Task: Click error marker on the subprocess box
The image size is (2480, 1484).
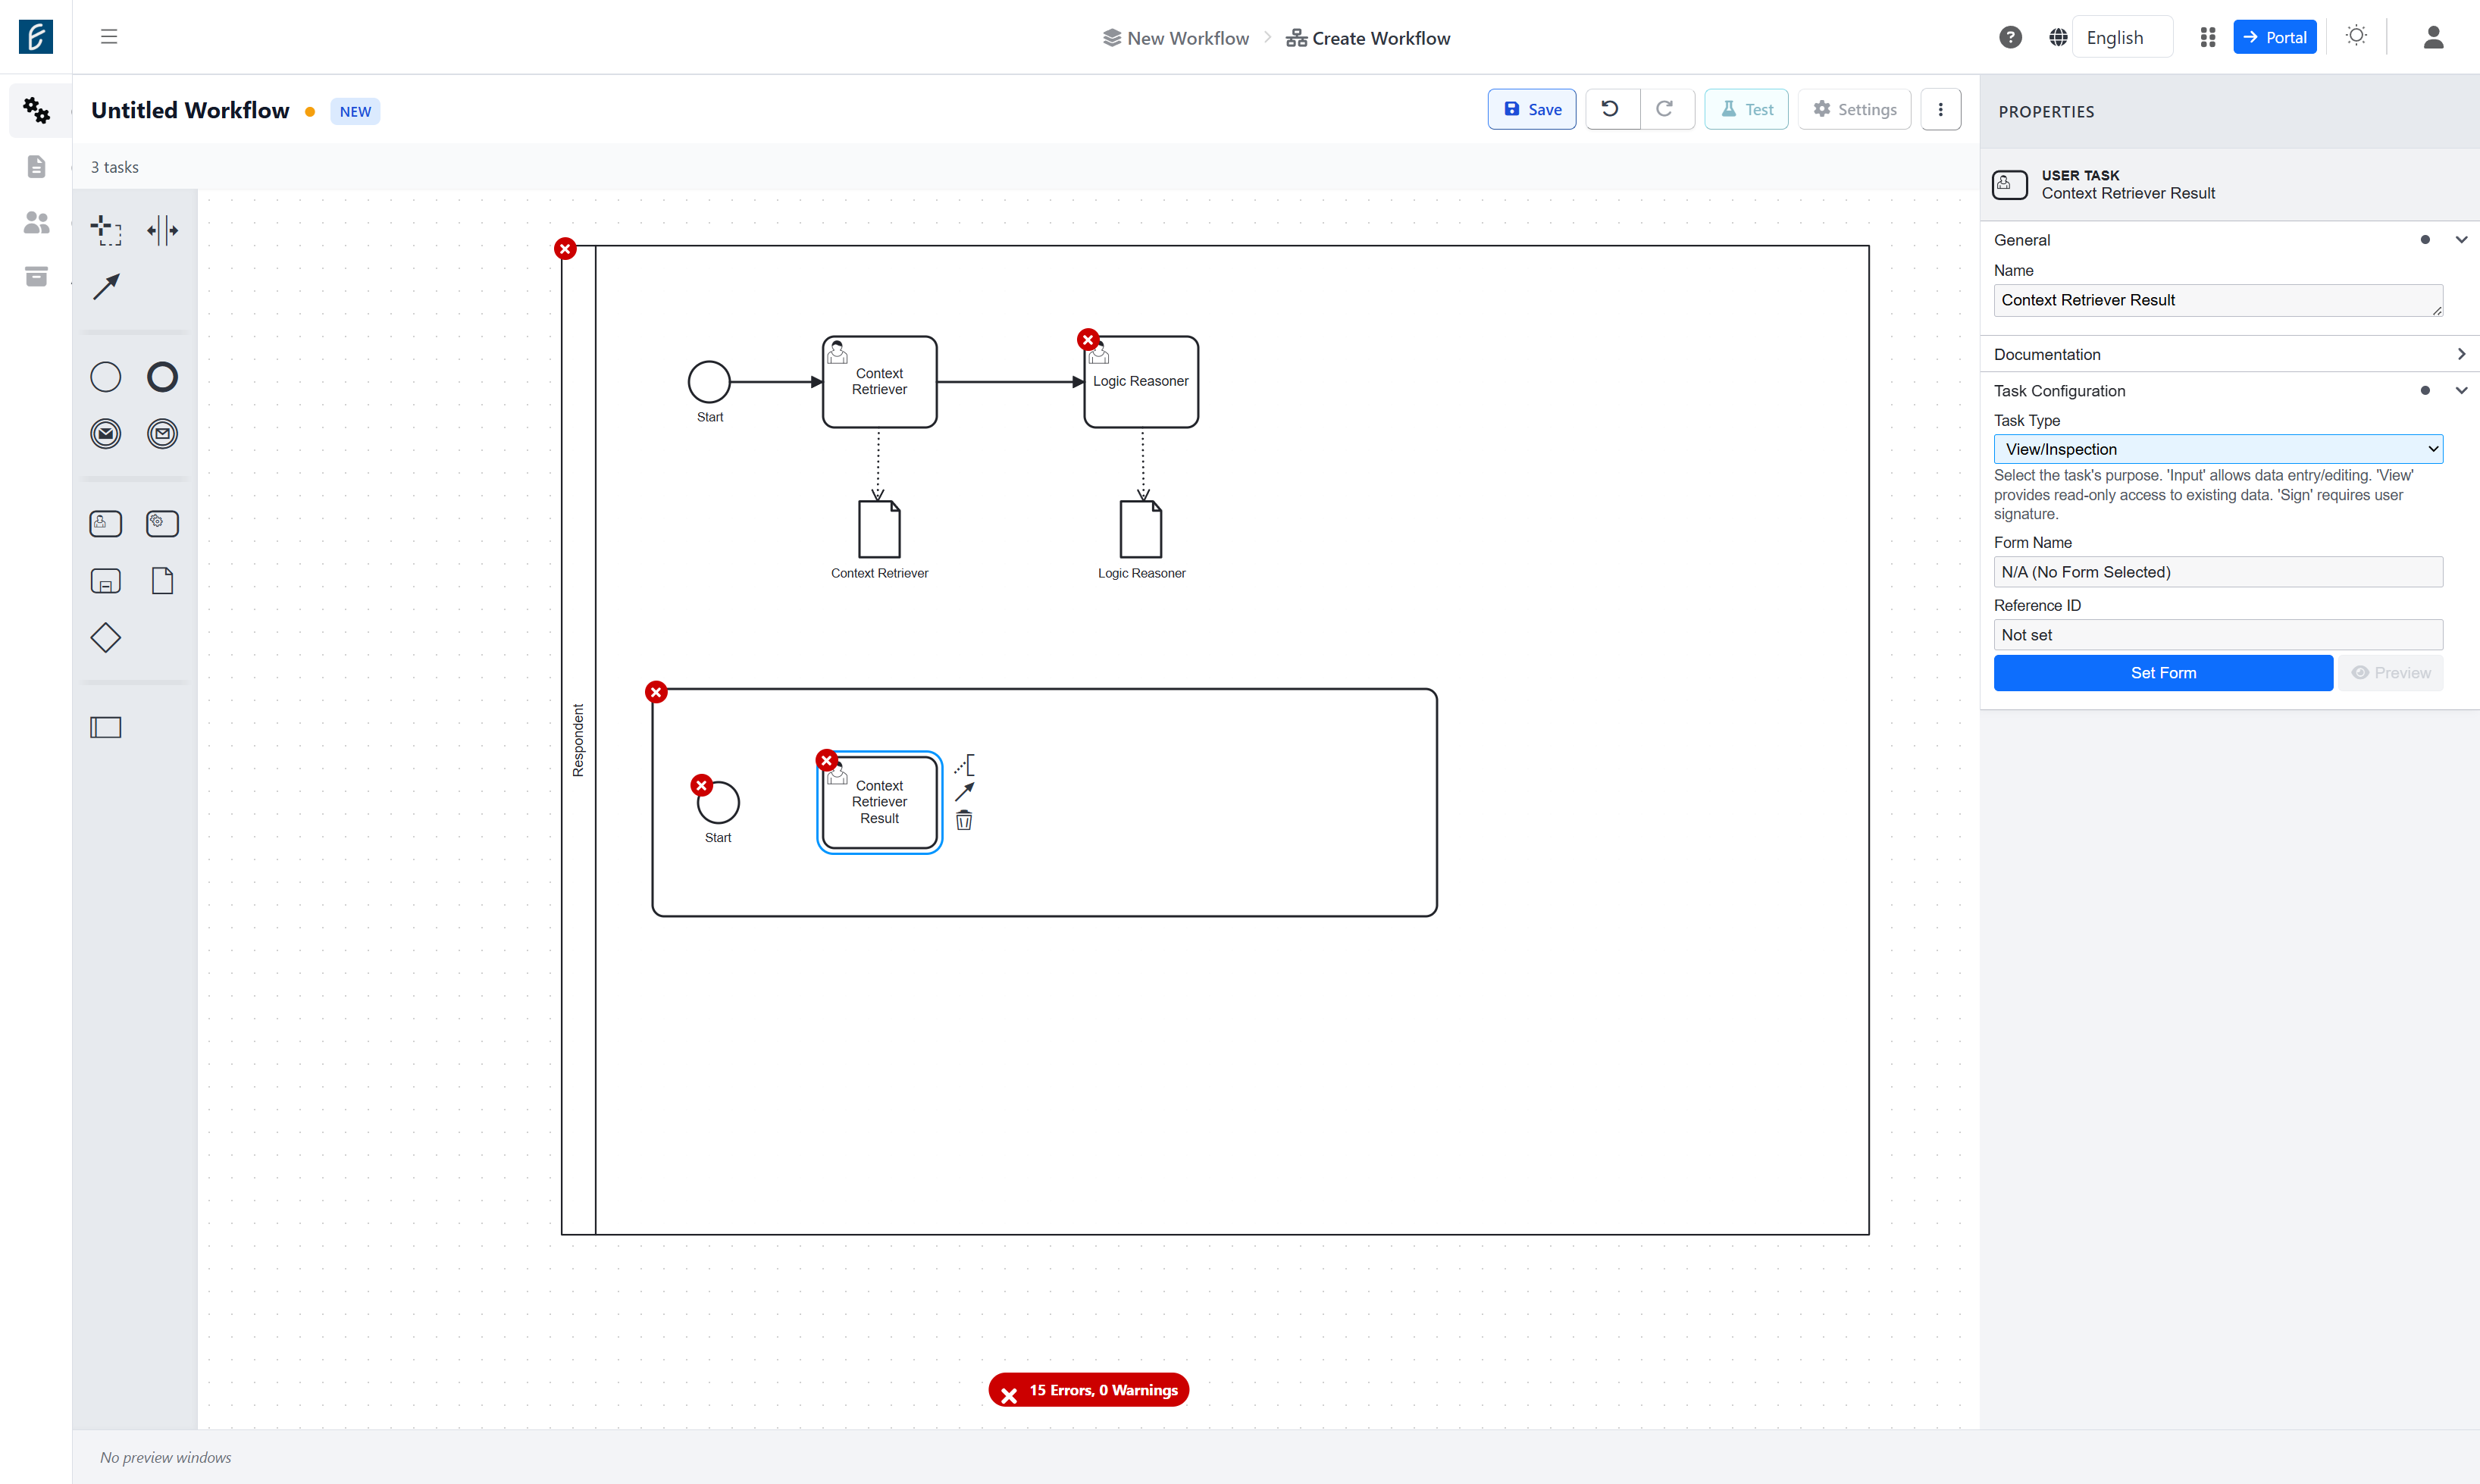Action: tap(656, 692)
